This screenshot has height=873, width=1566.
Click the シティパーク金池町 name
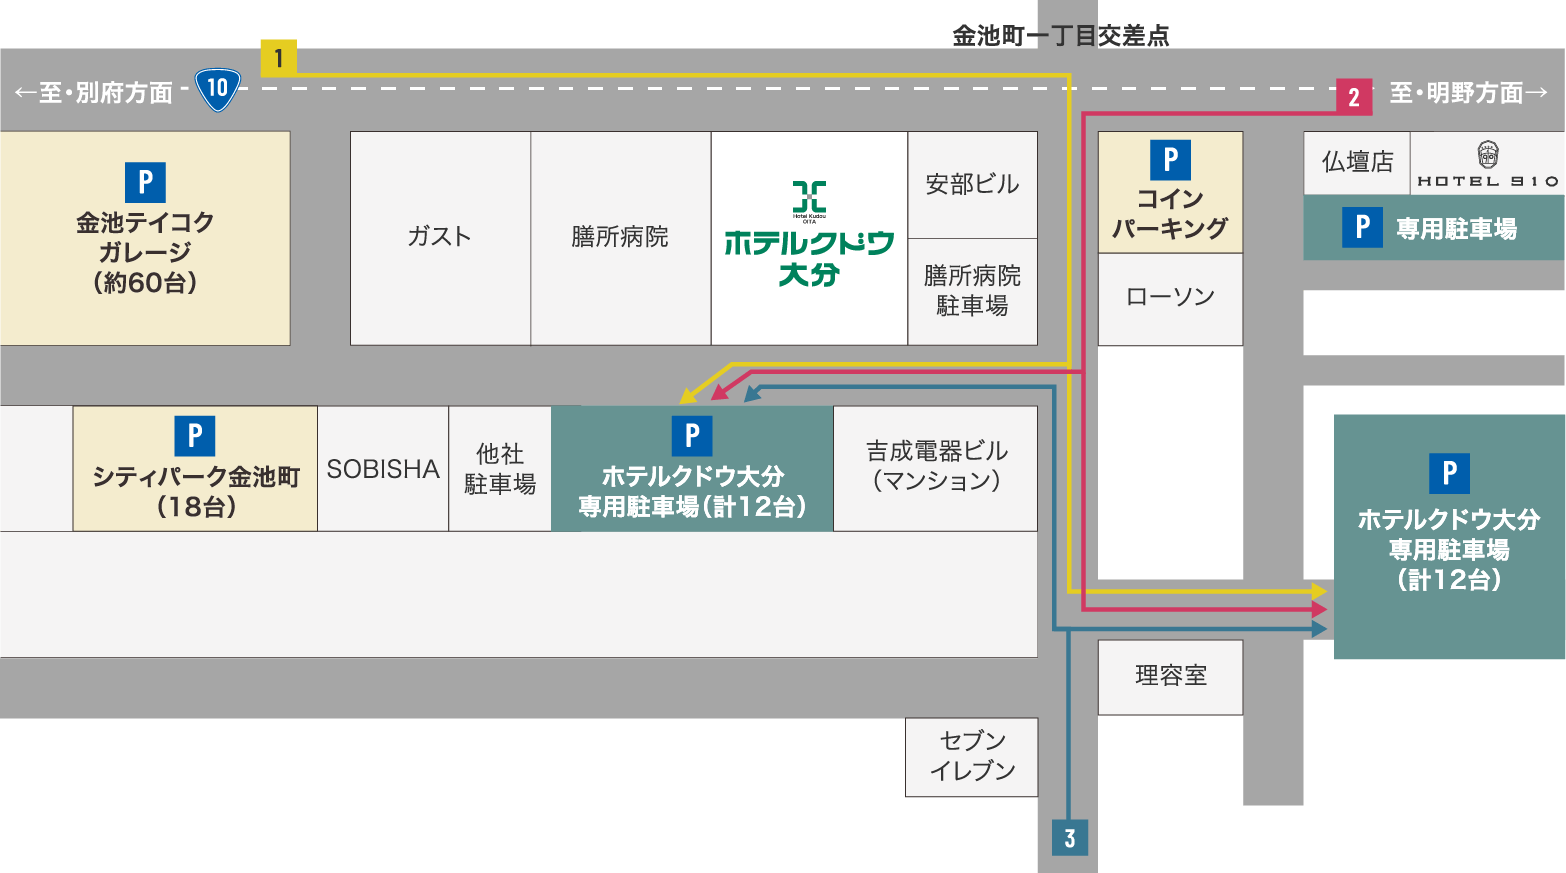tap(196, 477)
